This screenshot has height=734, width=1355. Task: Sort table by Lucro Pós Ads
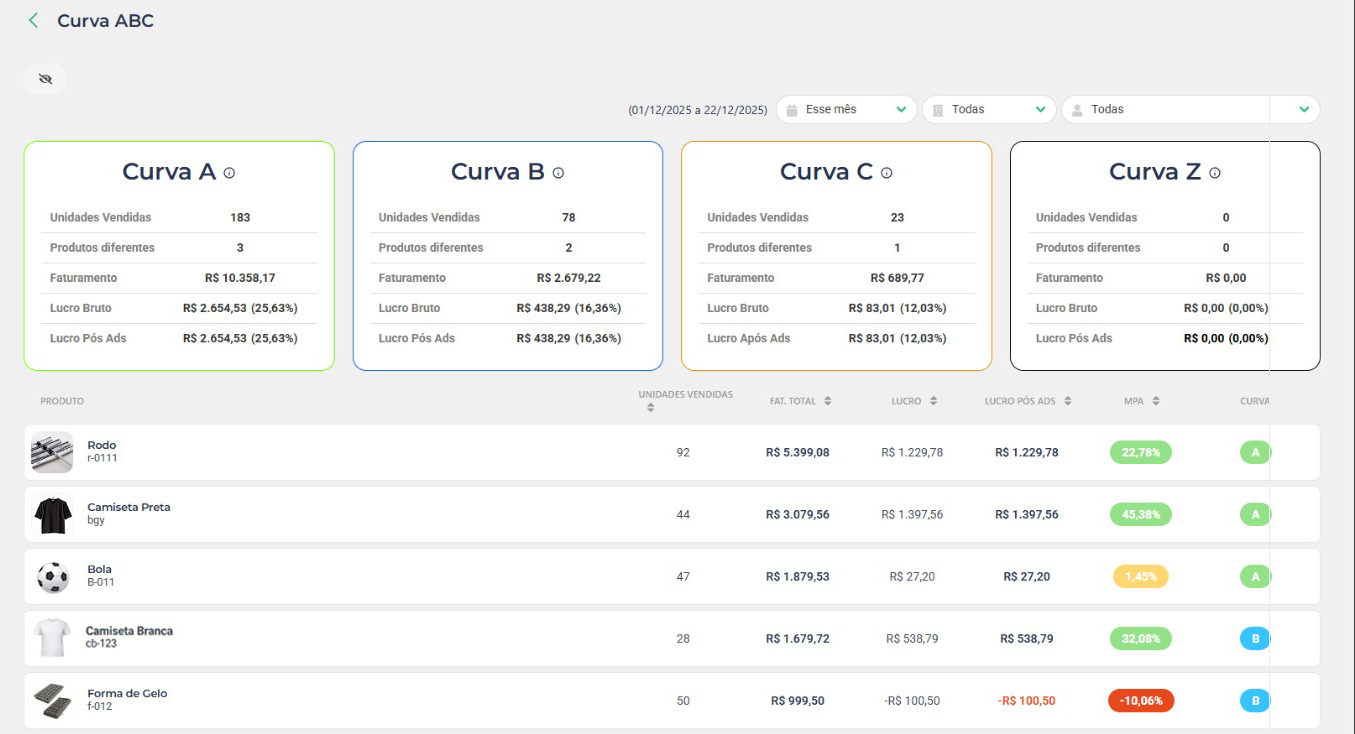pyautogui.click(x=1068, y=401)
